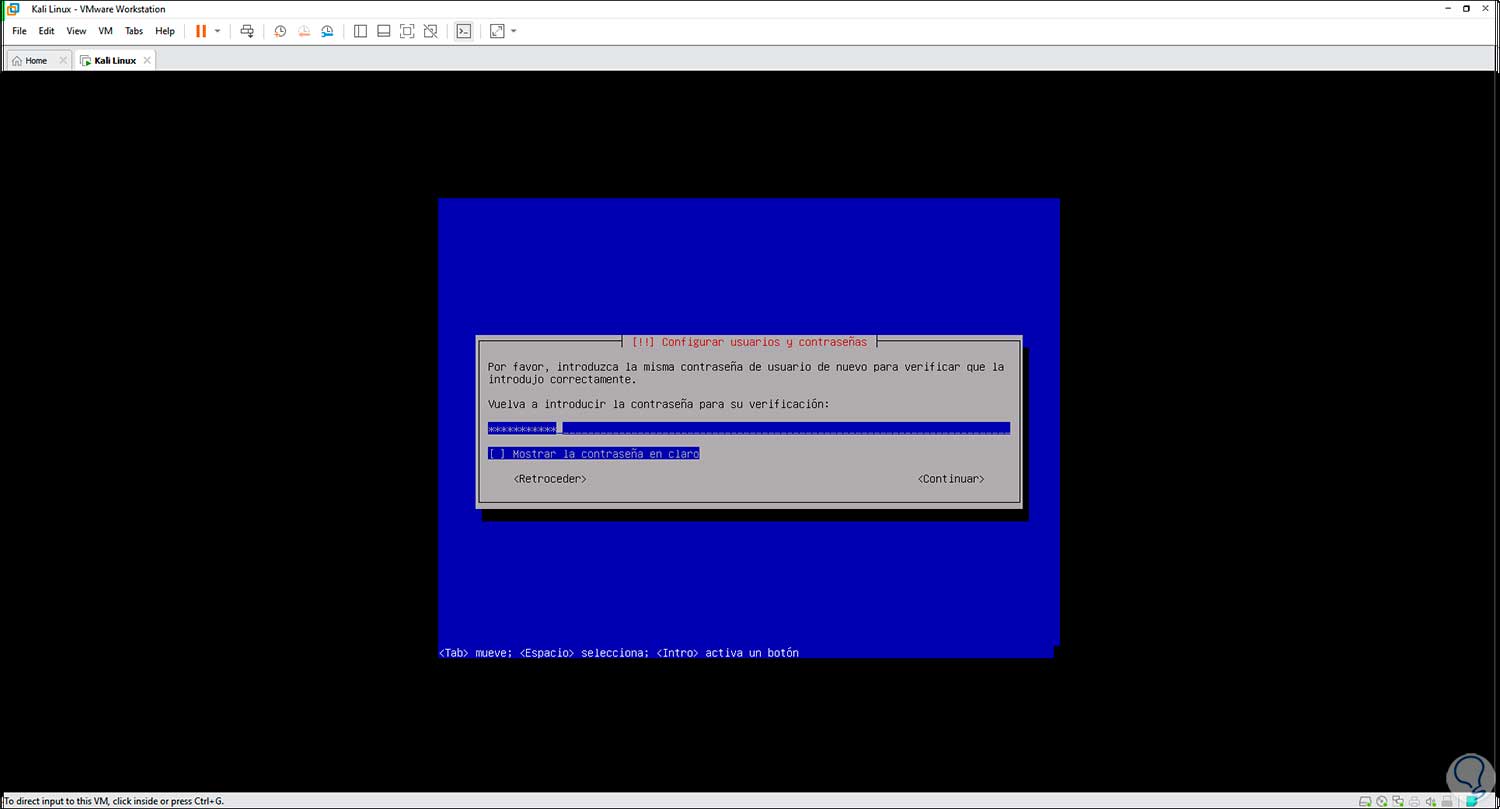Image resolution: width=1500 pixels, height=809 pixels.
Task: Click the VMware Workstation title bar icon
Action: point(13,9)
